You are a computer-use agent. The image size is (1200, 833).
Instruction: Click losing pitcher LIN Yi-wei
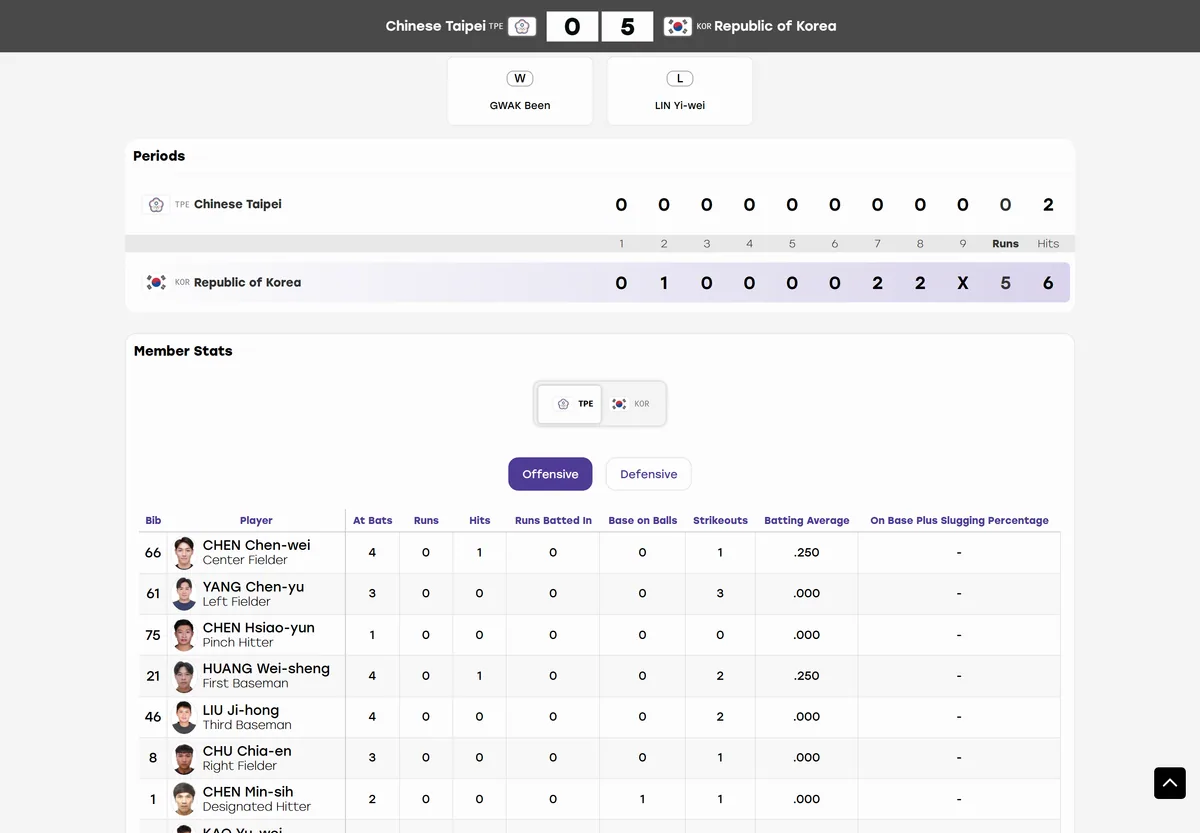(680, 105)
